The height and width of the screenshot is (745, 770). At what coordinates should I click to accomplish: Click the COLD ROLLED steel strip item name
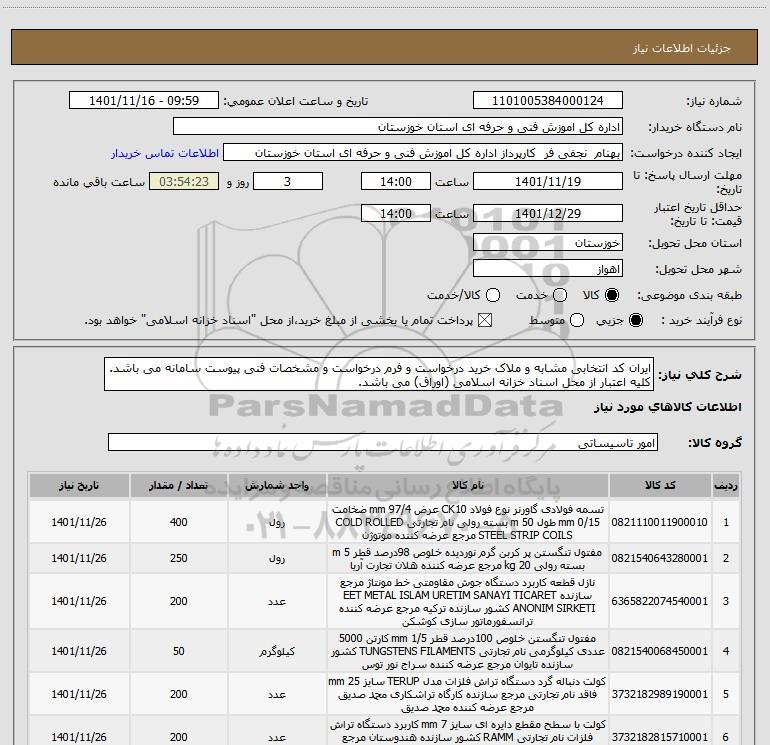click(x=468, y=522)
